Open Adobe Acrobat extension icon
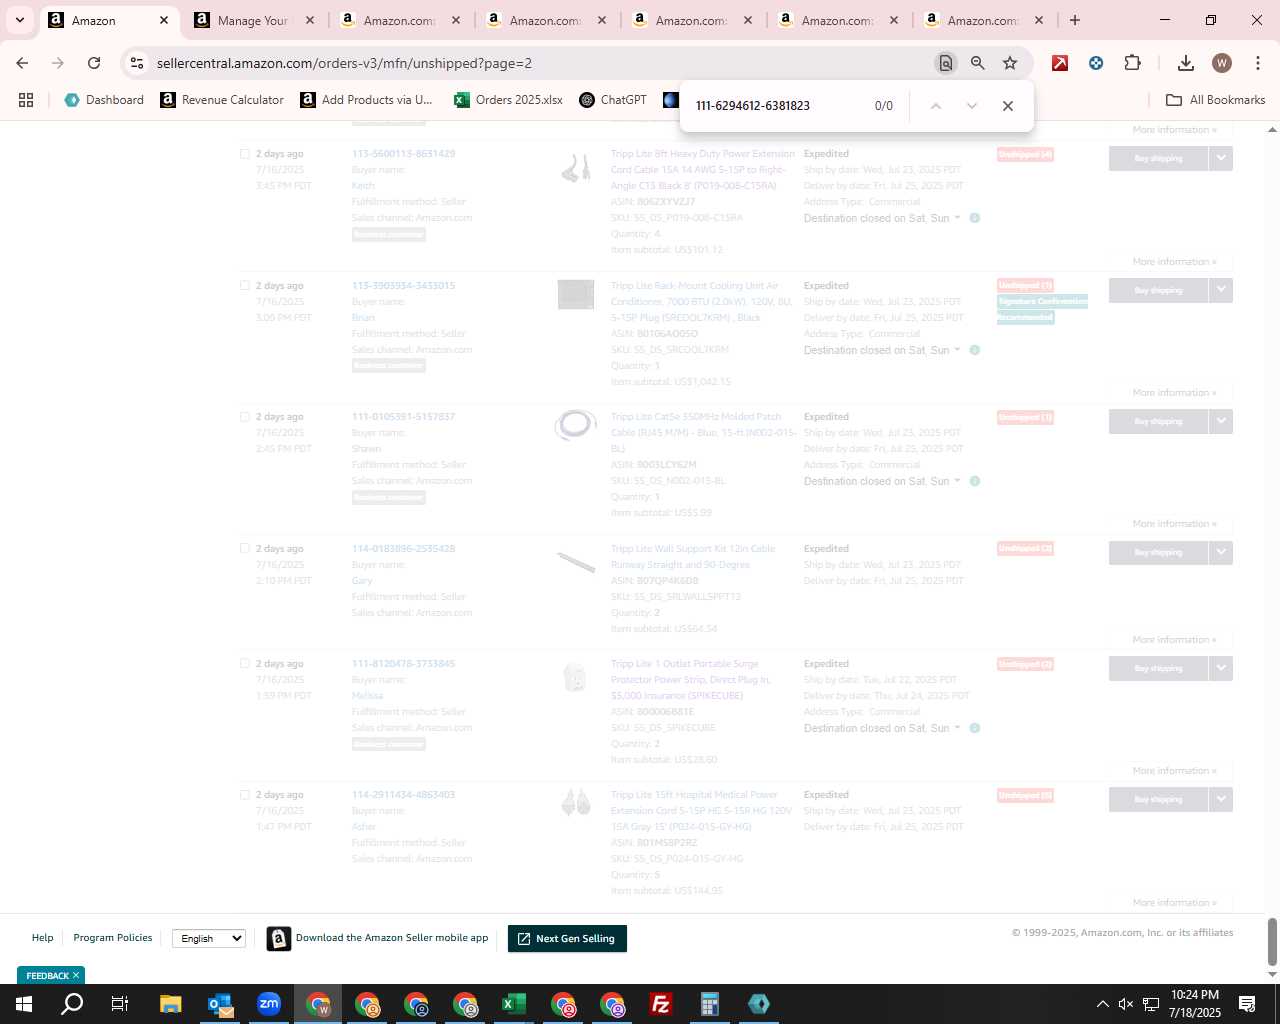 [1060, 63]
